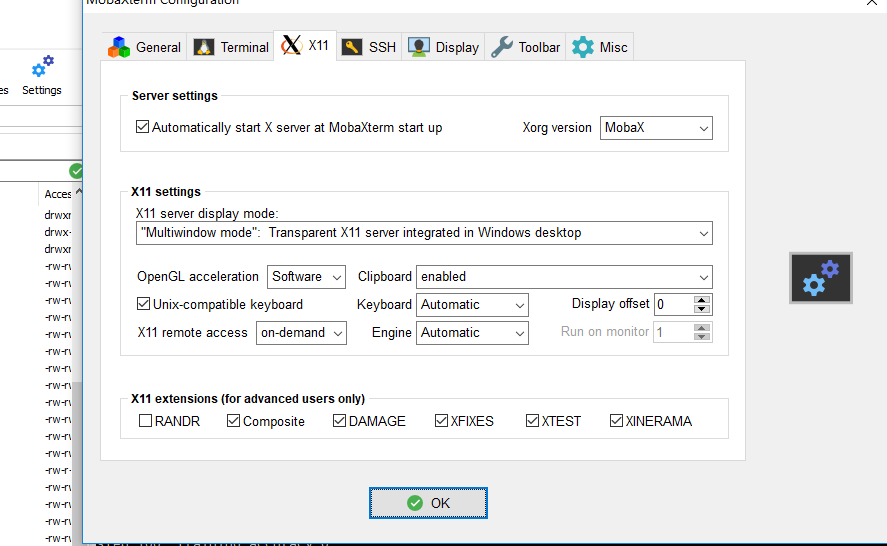Expand X11 server display mode dropdown
This screenshot has height=546, width=887.
pyautogui.click(x=424, y=233)
